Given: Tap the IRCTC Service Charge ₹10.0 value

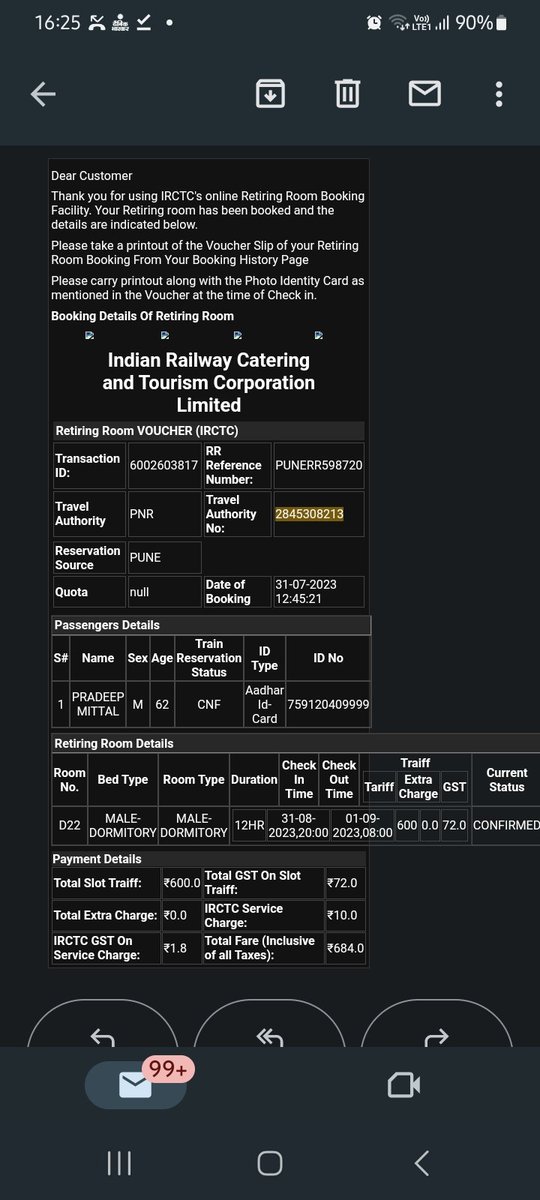Looking at the screenshot, I should pos(342,915).
